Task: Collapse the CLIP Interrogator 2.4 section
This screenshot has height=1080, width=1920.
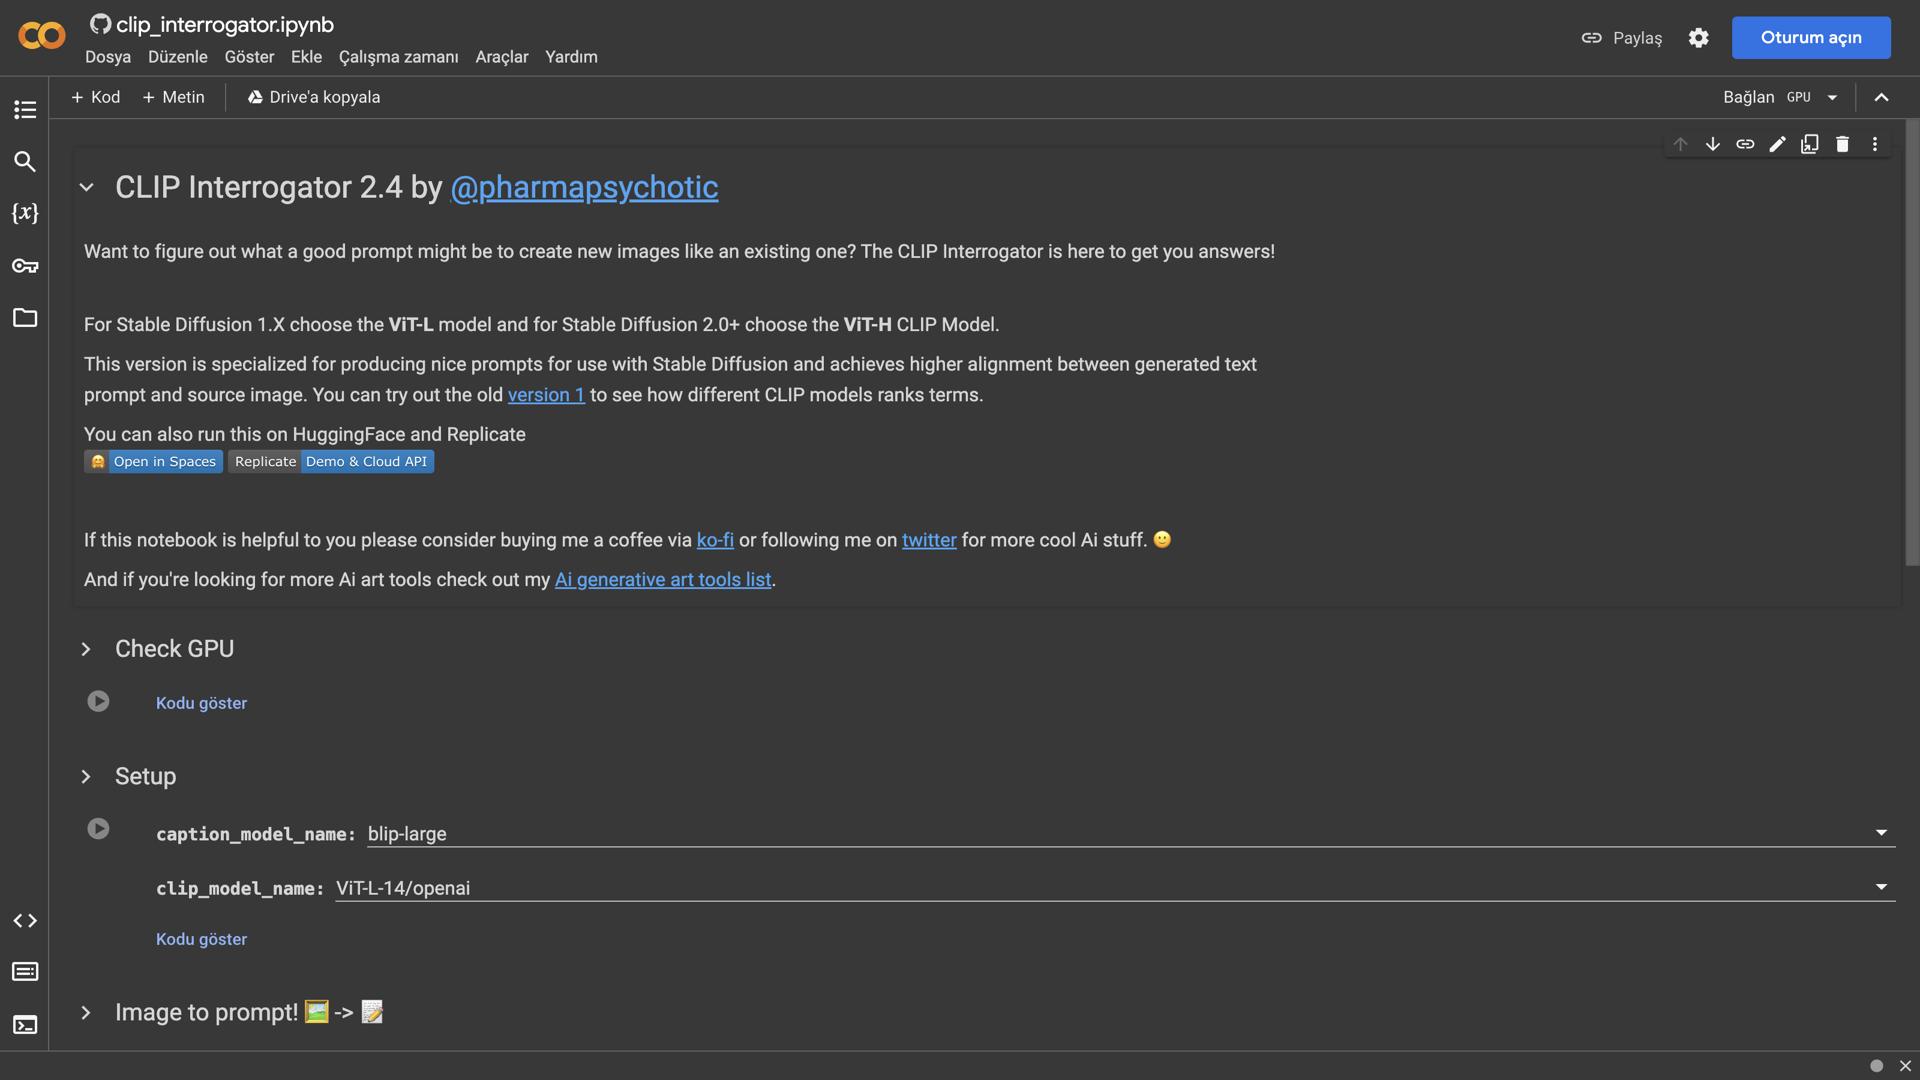Action: 86,187
